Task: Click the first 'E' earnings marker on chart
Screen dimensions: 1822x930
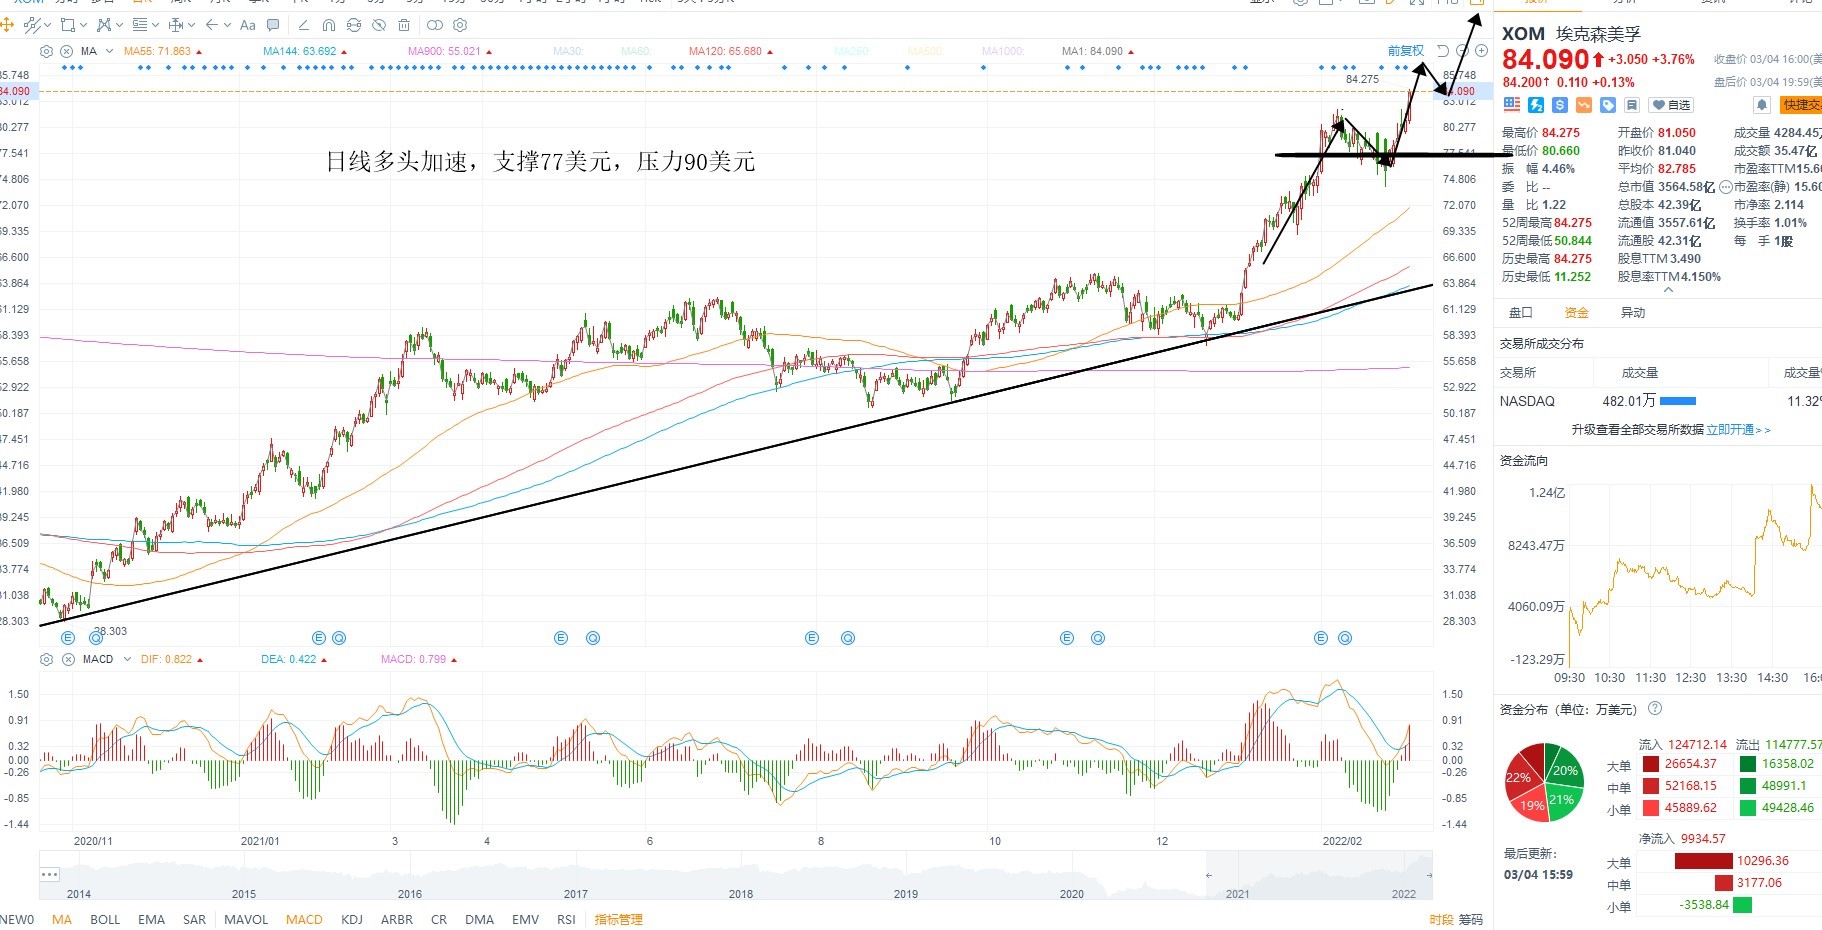Action: pyautogui.click(x=68, y=638)
